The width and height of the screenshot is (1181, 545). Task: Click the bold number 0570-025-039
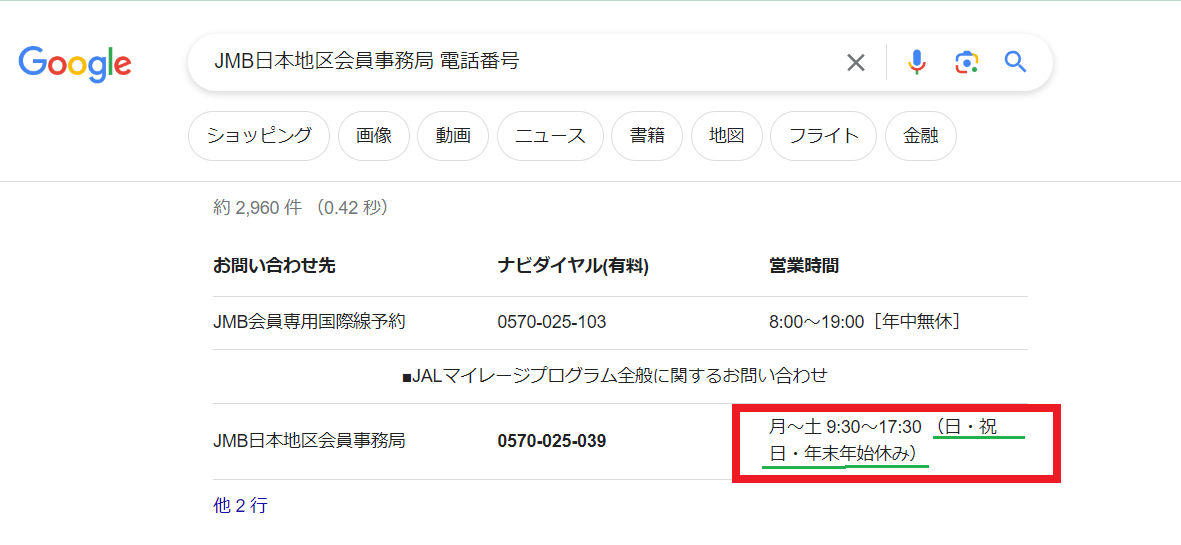(551, 441)
